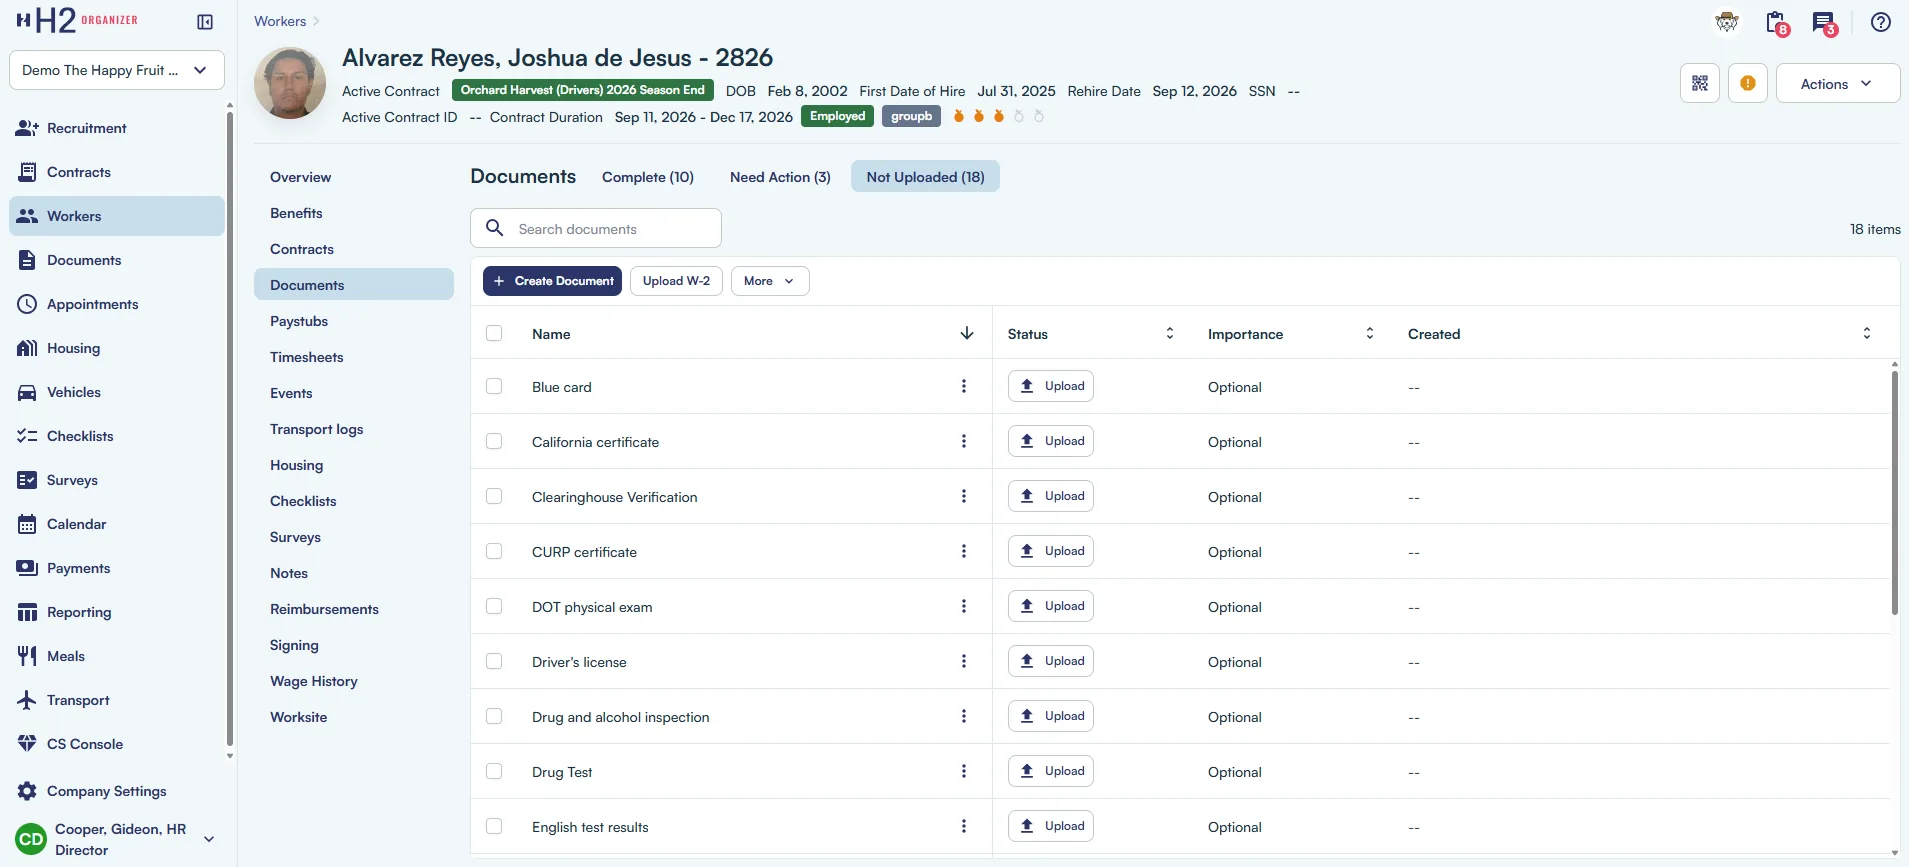Click the orange alert warning icon
1909x867 pixels.
(x=1748, y=83)
